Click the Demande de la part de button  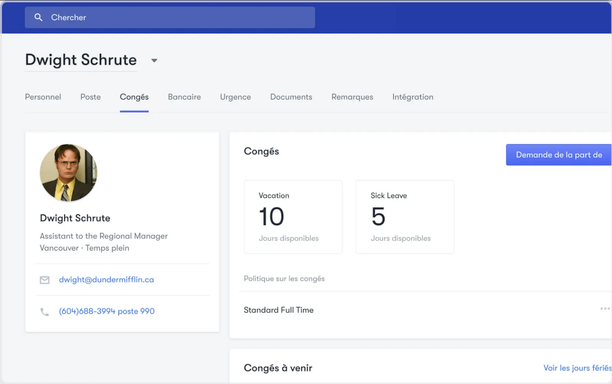pyautogui.click(x=559, y=155)
